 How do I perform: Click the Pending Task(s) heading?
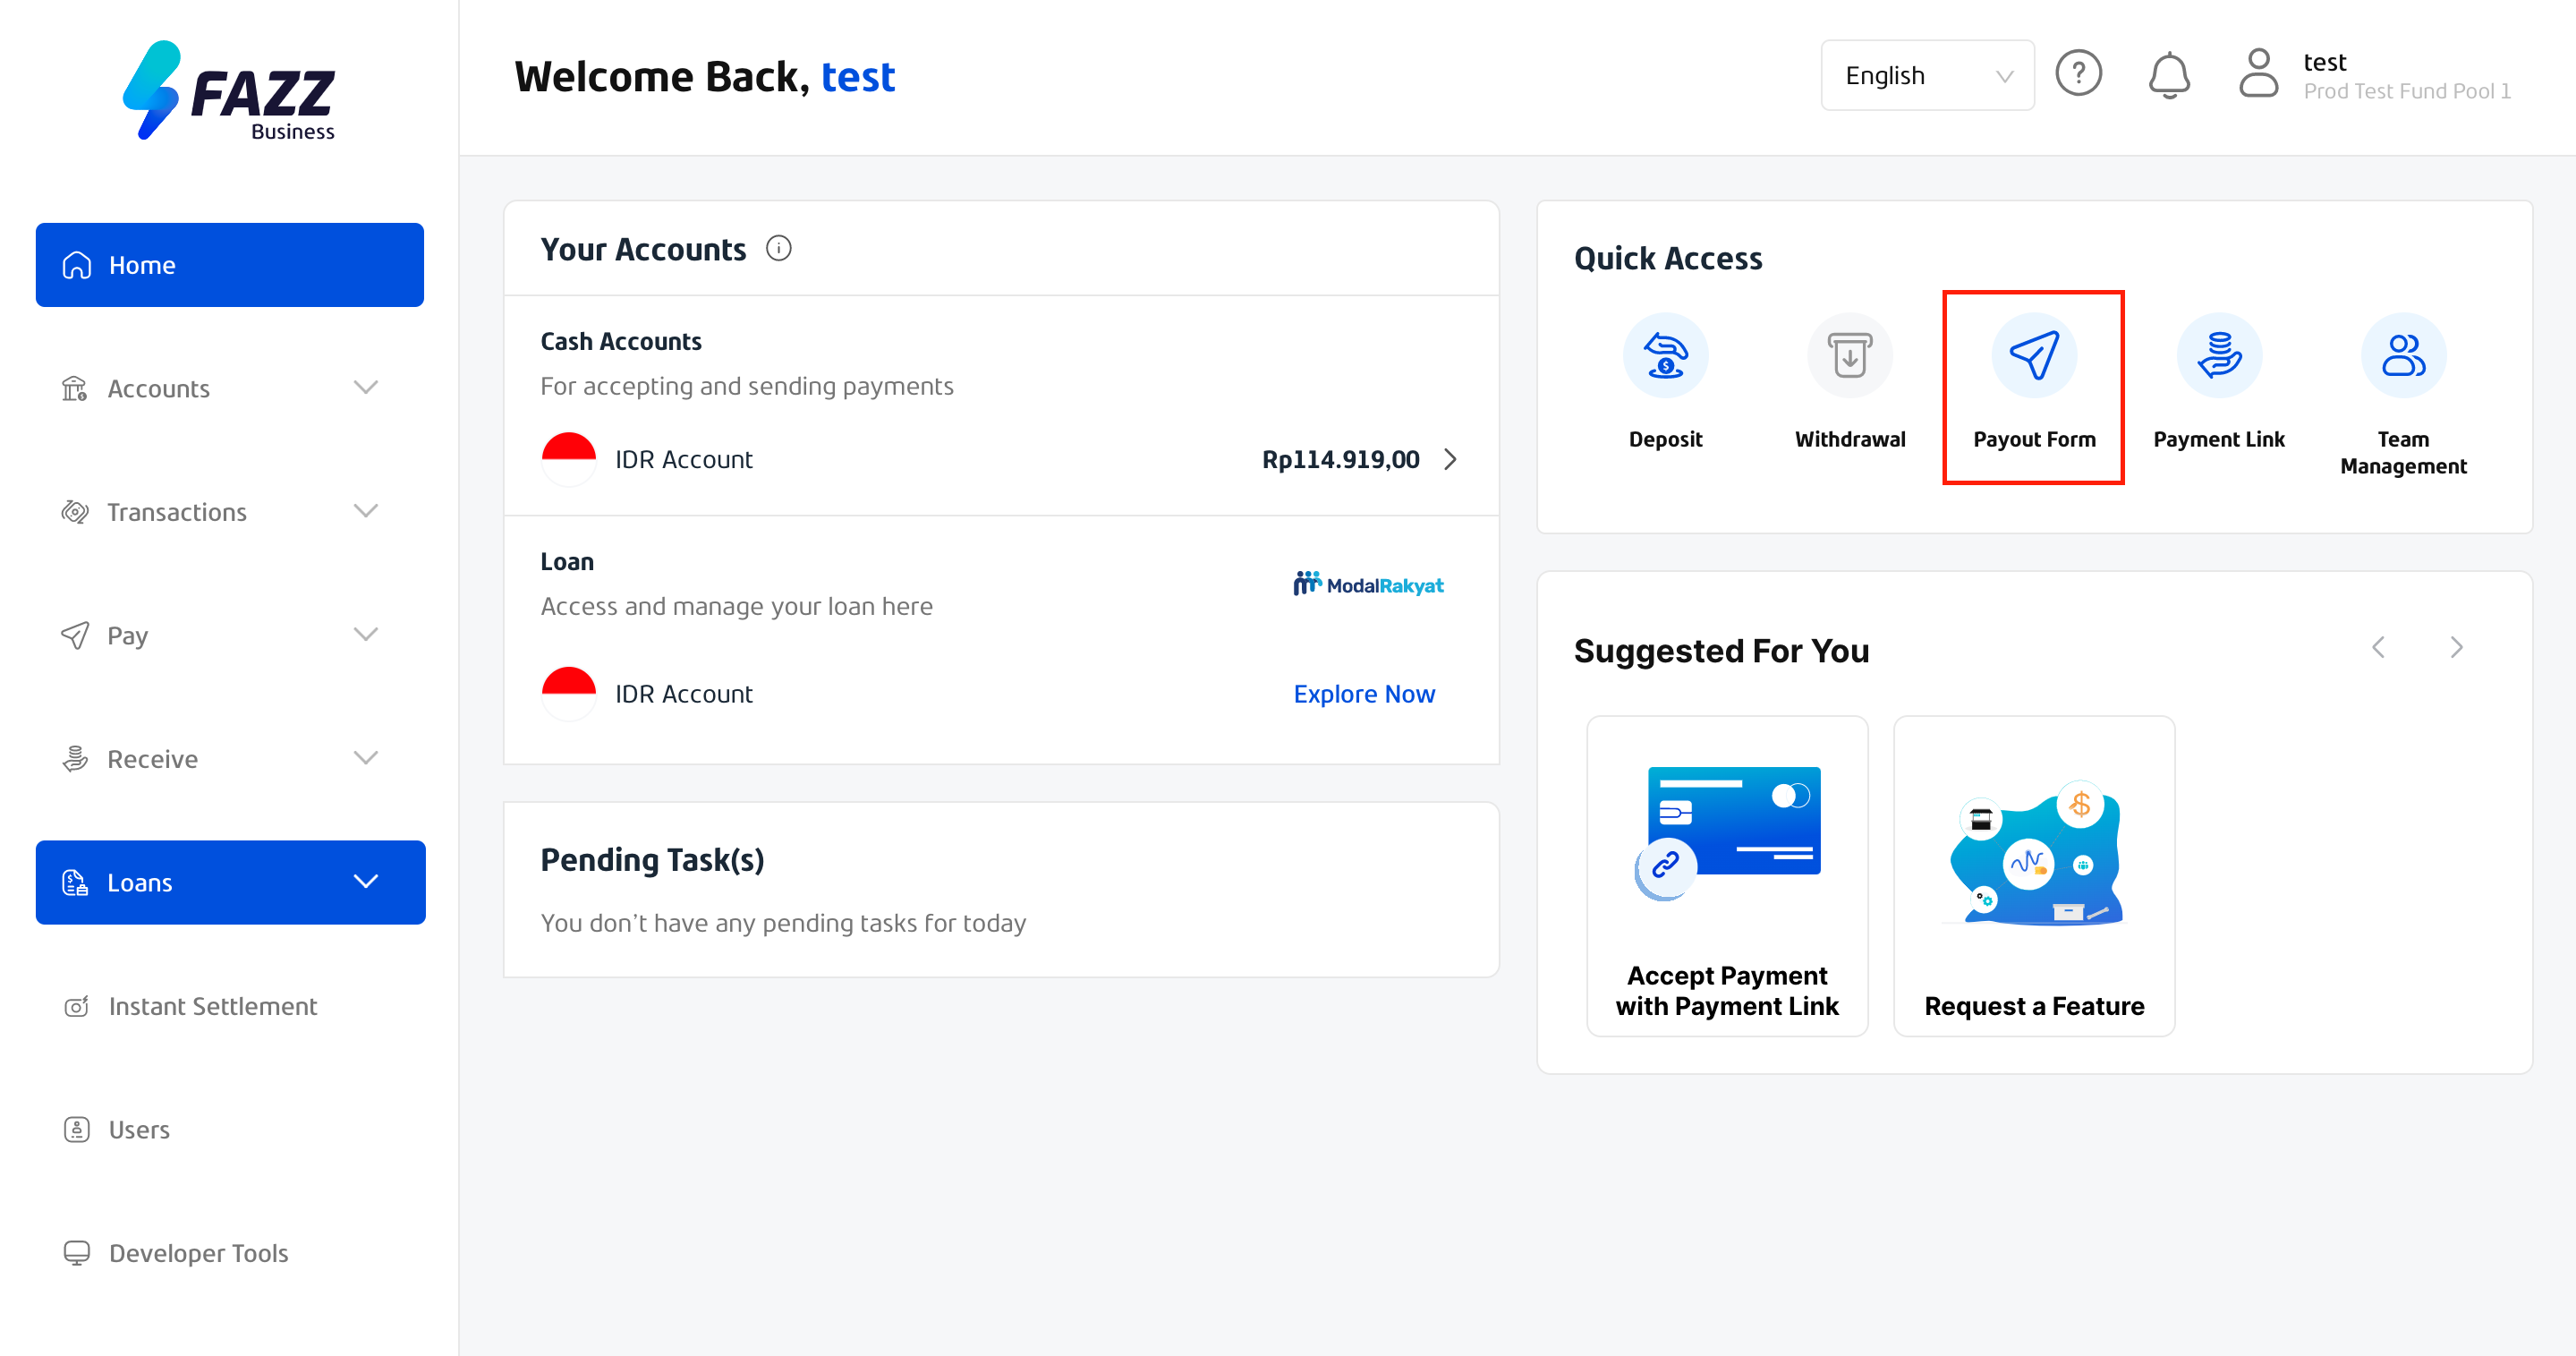[652, 860]
